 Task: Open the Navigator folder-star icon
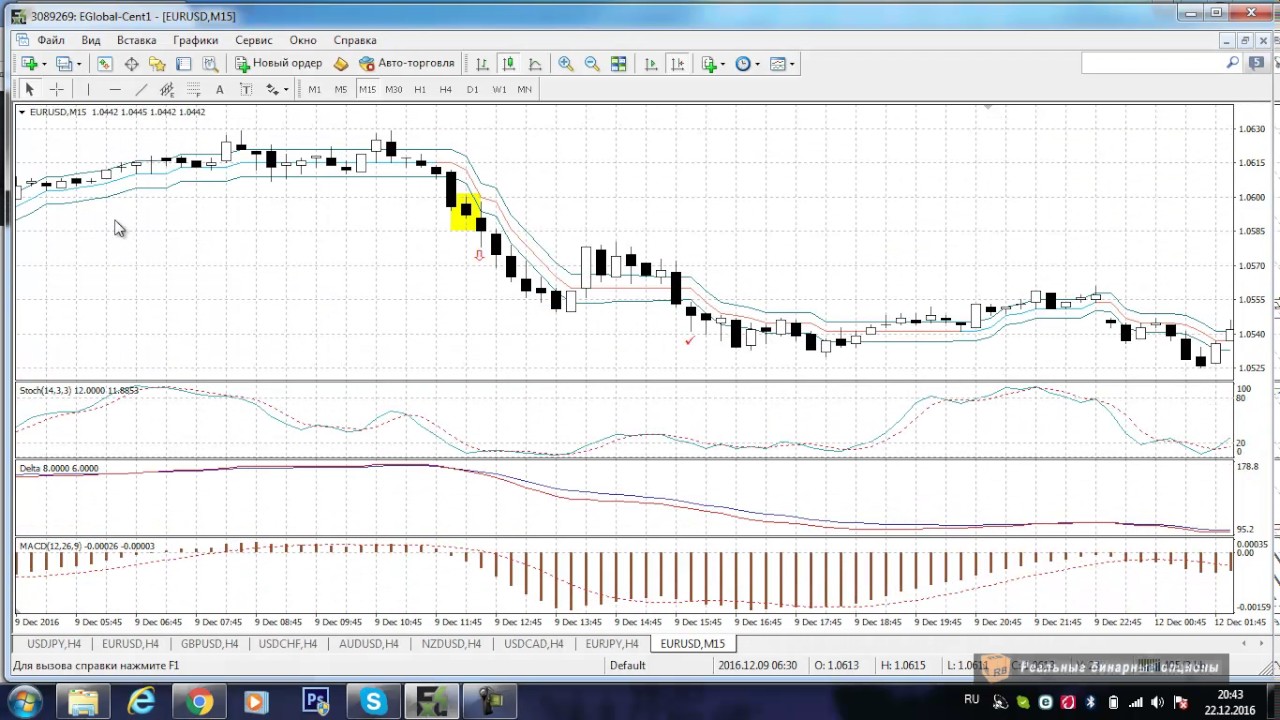coord(157,63)
